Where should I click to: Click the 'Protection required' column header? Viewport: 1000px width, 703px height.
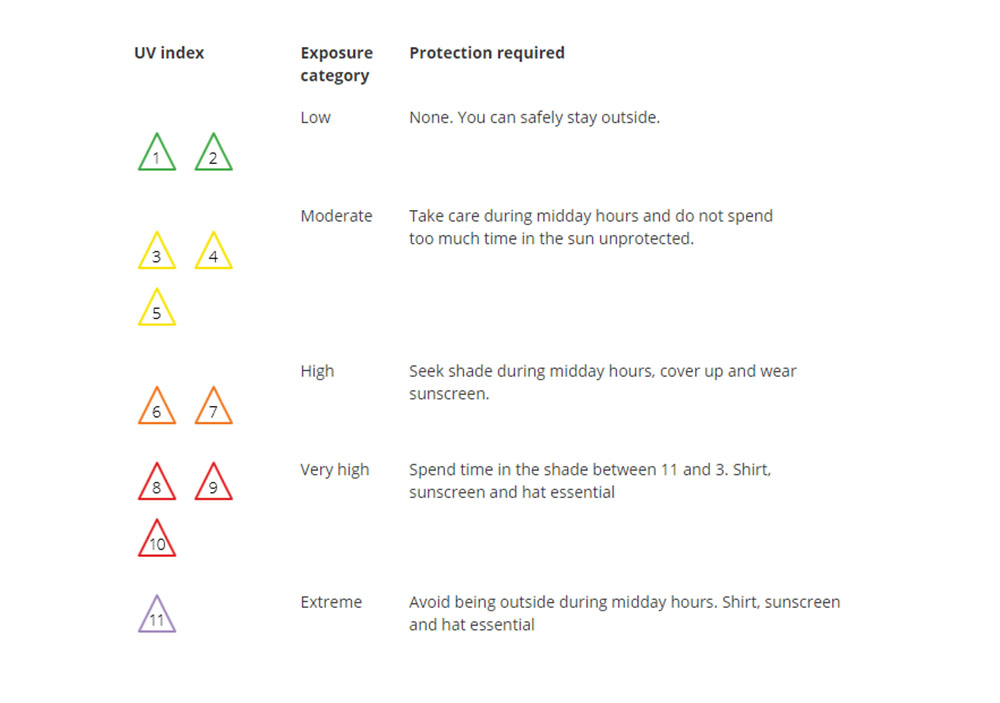click(x=487, y=53)
